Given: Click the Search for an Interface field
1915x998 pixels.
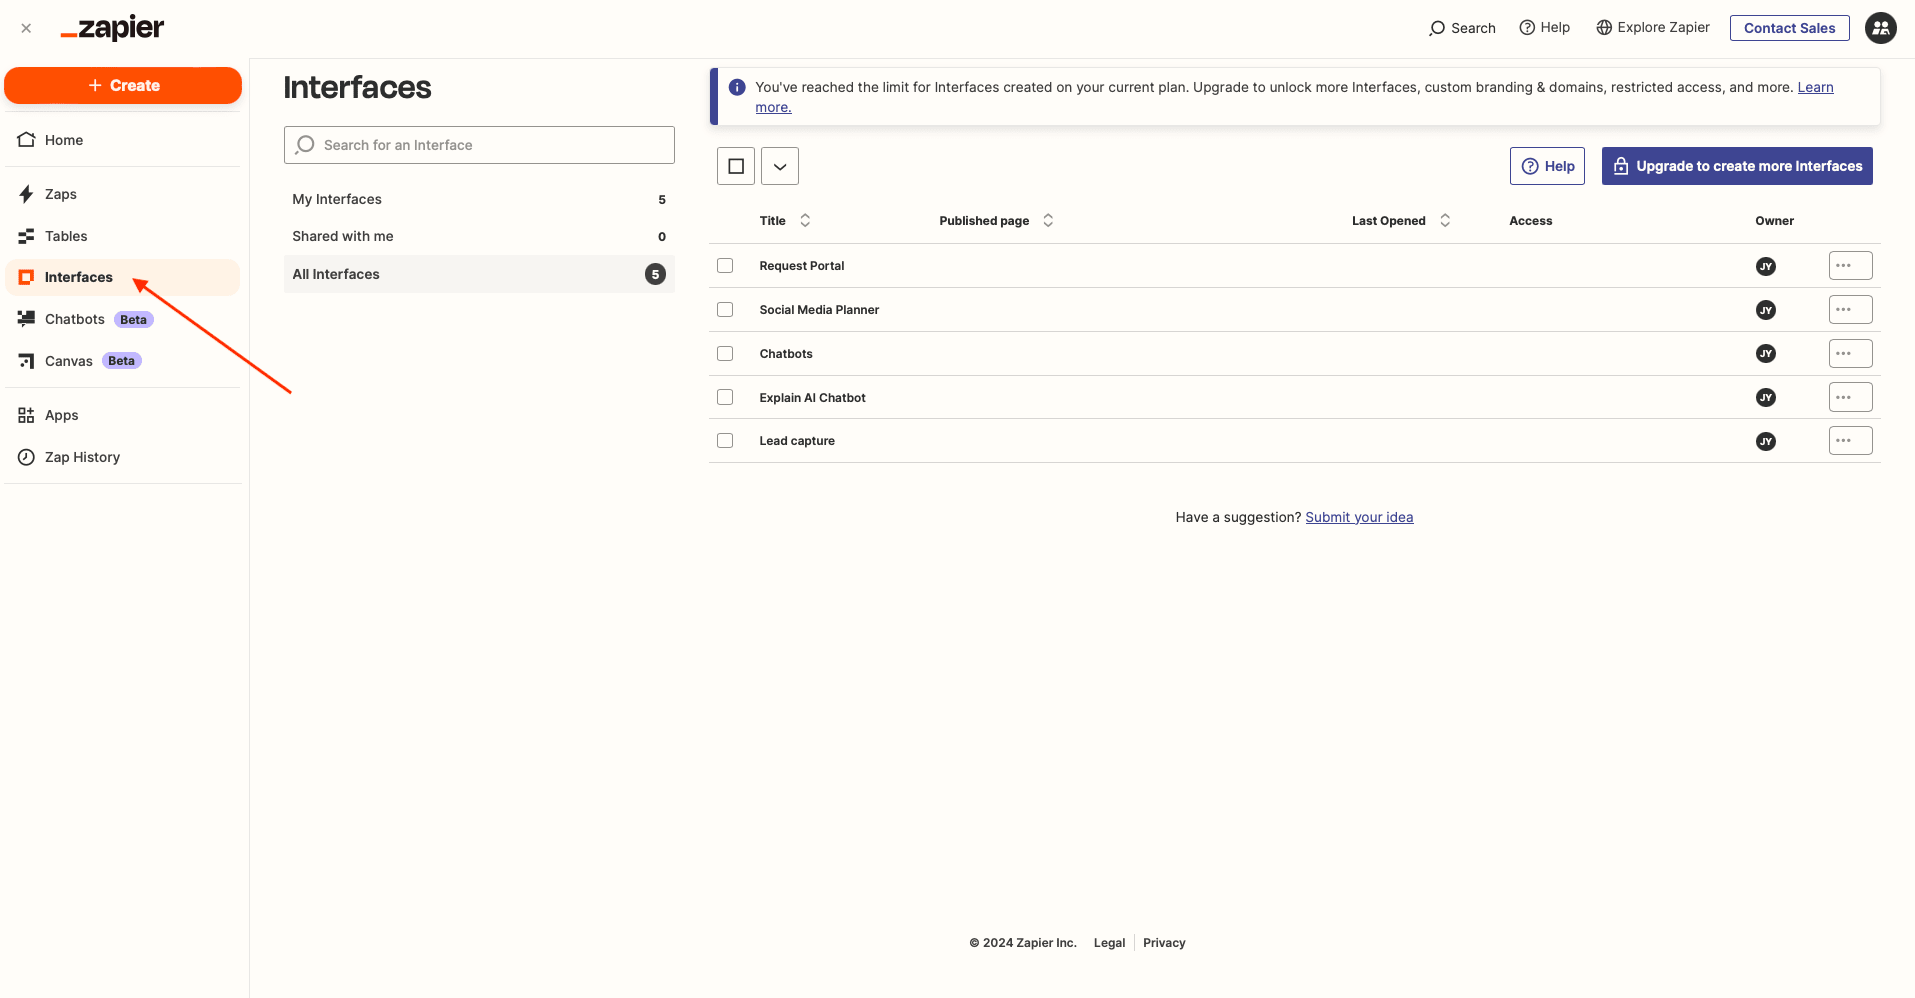Looking at the screenshot, I should (x=478, y=144).
